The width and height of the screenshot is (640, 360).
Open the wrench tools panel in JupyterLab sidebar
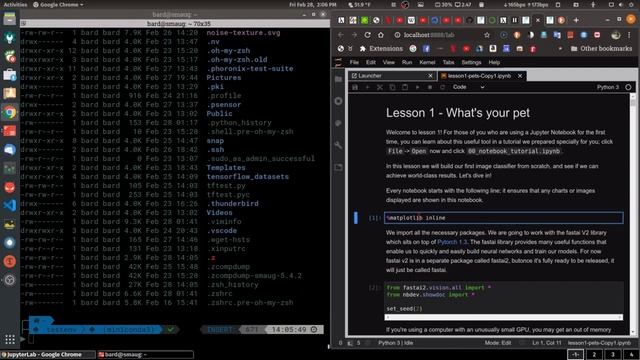point(338,145)
